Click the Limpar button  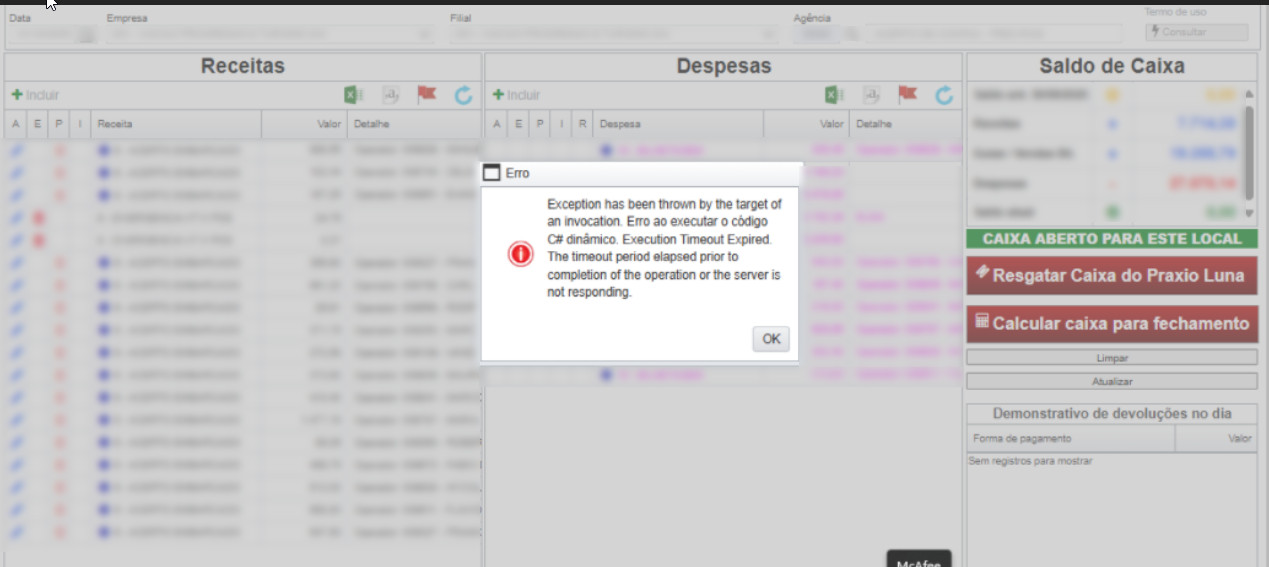coord(1111,357)
